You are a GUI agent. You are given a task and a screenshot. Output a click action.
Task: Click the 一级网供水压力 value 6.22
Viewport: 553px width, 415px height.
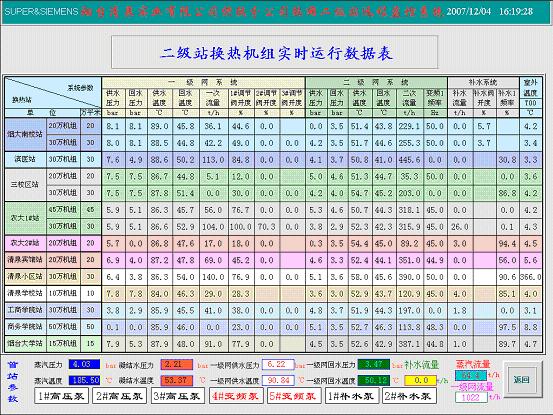[278, 364]
